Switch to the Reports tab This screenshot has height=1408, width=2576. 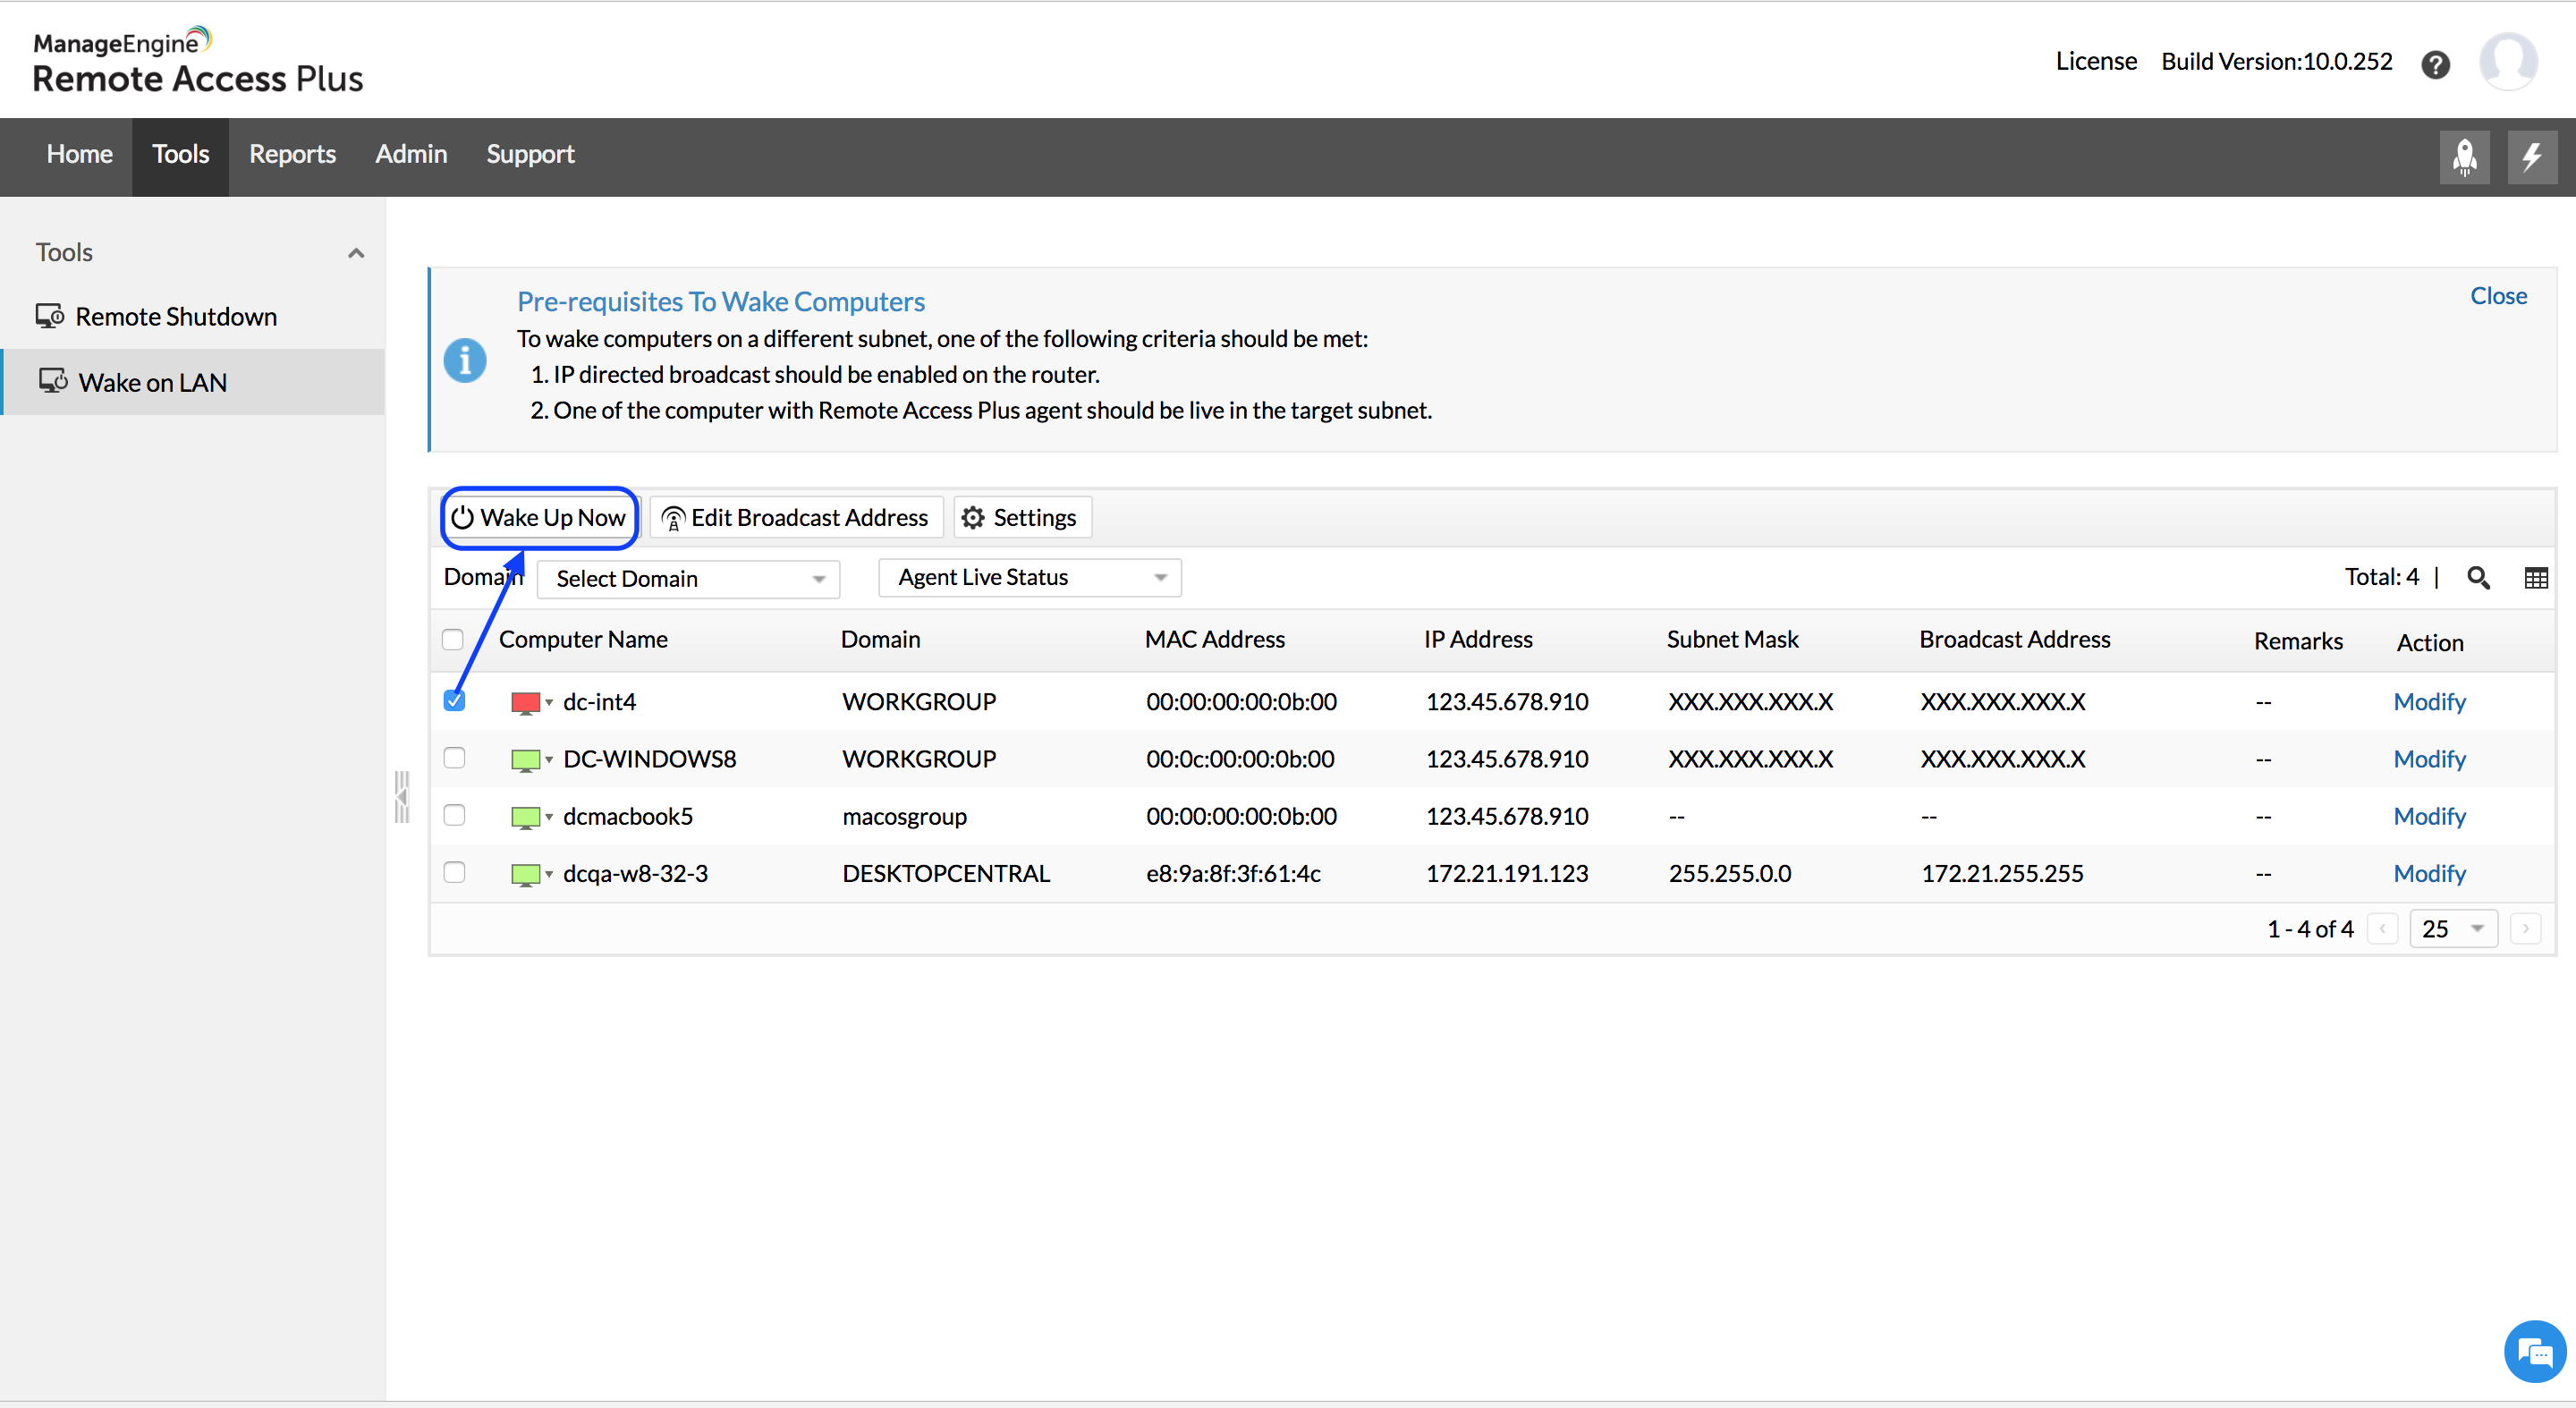pyautogui.click(x=292, y=154)
